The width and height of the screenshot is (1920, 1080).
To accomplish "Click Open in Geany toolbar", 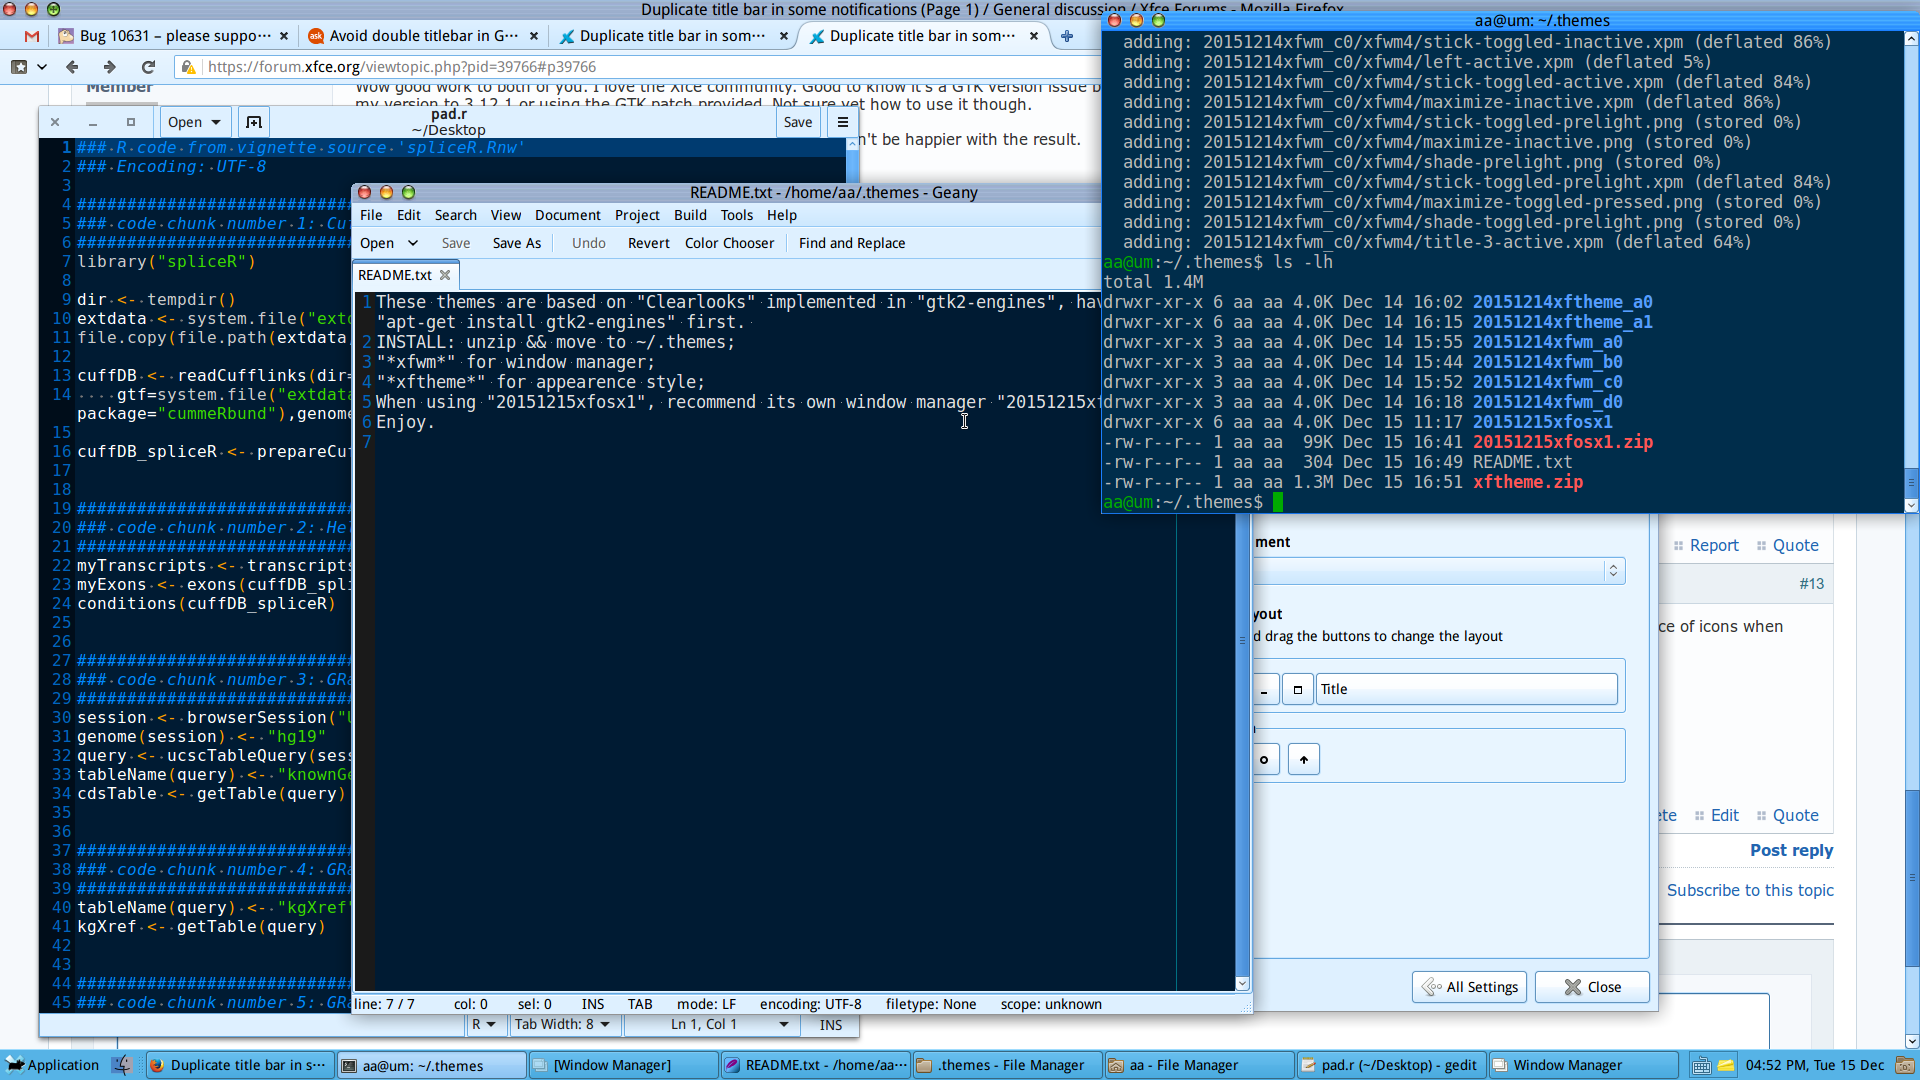I will click(377, 243).
